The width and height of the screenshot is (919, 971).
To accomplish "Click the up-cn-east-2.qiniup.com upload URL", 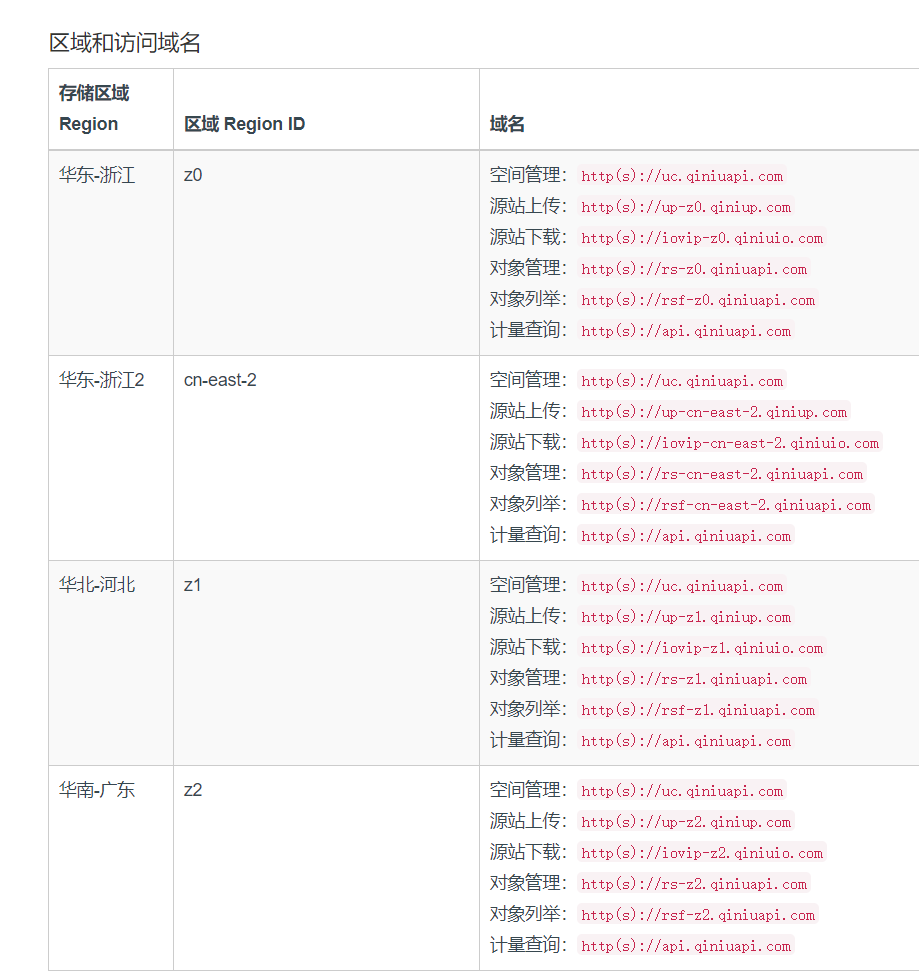I will pyautogui.click(x=714, y=412).
